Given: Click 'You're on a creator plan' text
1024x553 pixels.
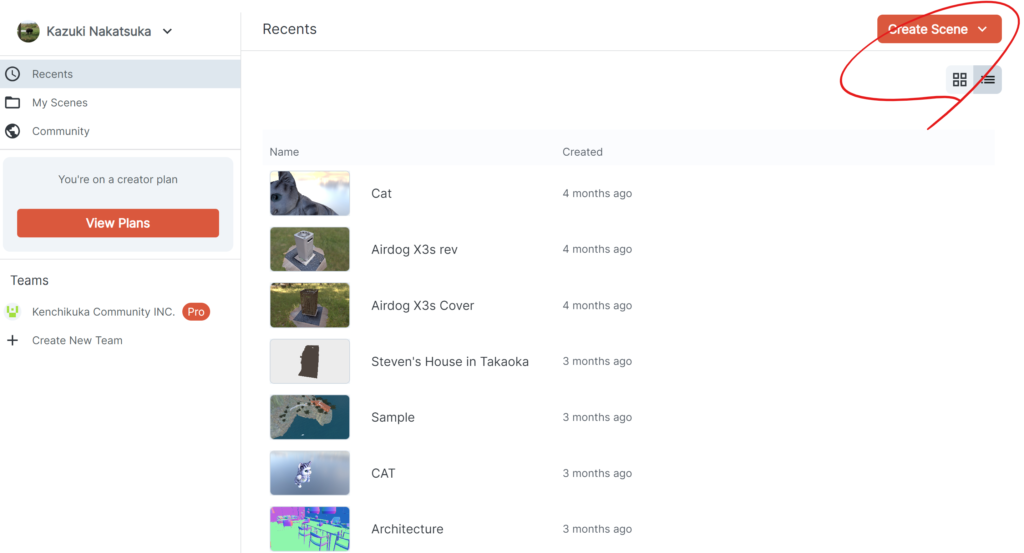Looking at the screenshot, I should pos(118,180).
